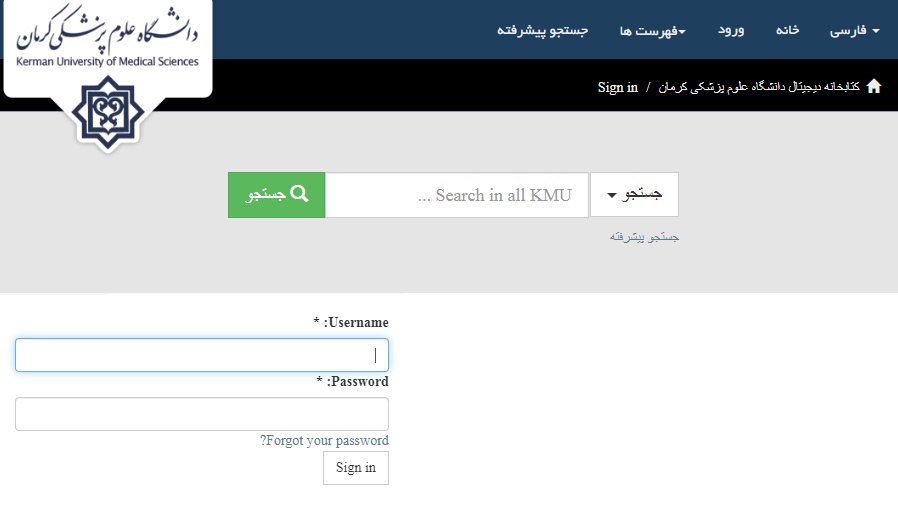Click inside the Password input field
This screenshot has height=512, width=898.
[x=201, y=414]
